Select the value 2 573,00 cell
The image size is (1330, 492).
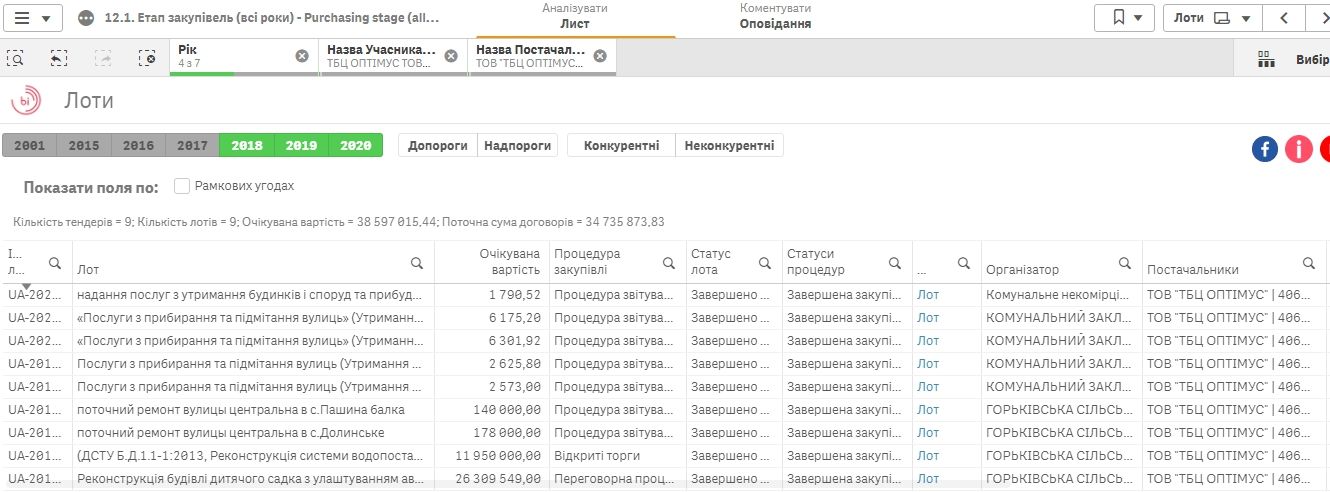click(x=492, y=387)
